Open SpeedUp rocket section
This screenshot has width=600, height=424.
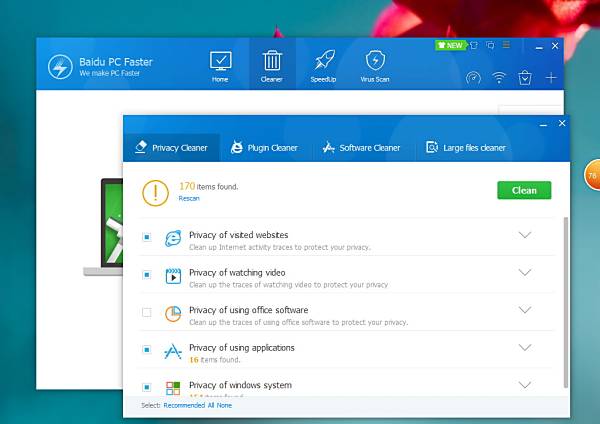tap(323, 67)
